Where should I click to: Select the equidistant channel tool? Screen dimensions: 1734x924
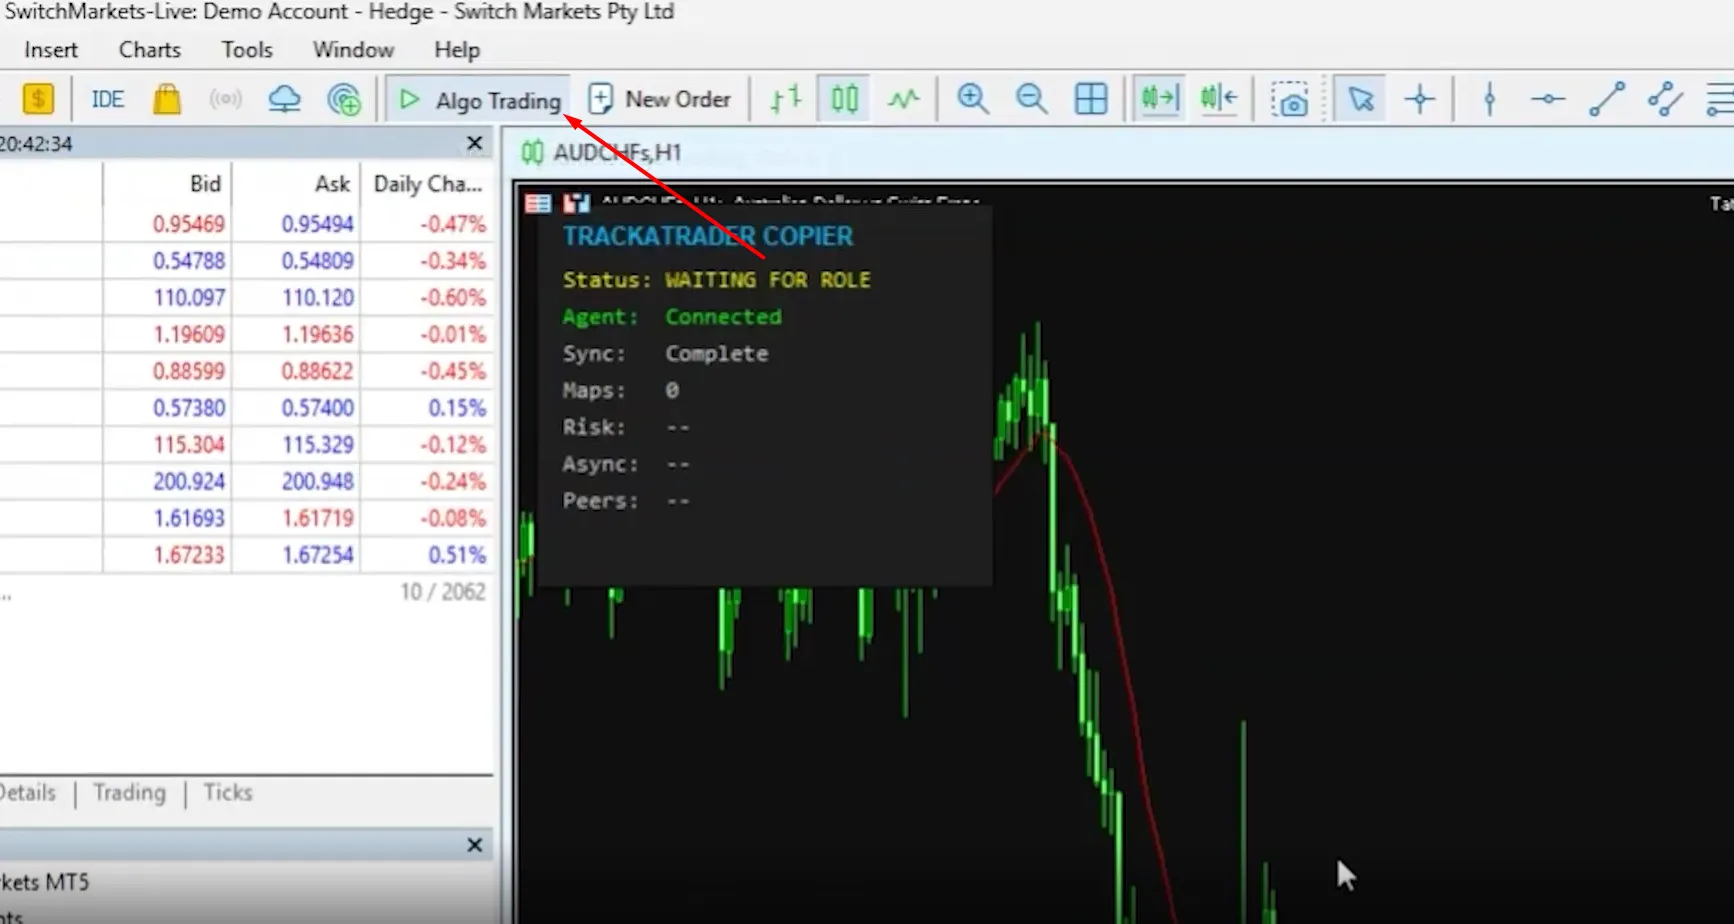tap(1666, 99)
